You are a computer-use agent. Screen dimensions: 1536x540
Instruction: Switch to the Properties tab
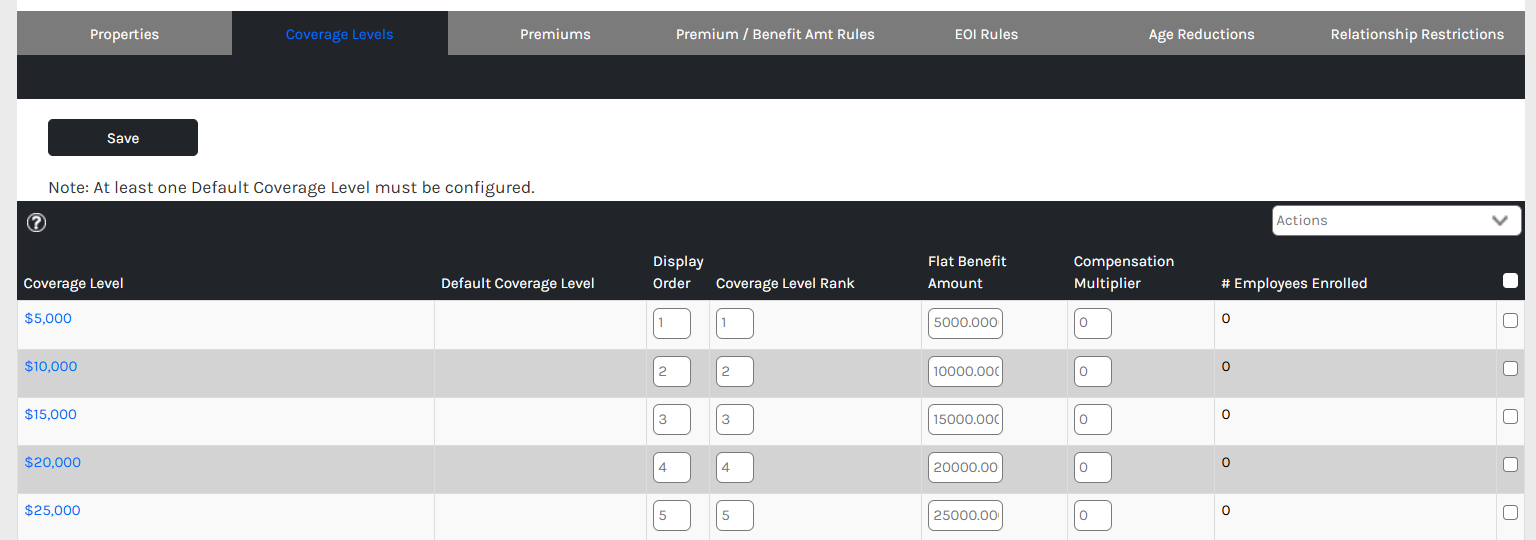tap(124, 34)
